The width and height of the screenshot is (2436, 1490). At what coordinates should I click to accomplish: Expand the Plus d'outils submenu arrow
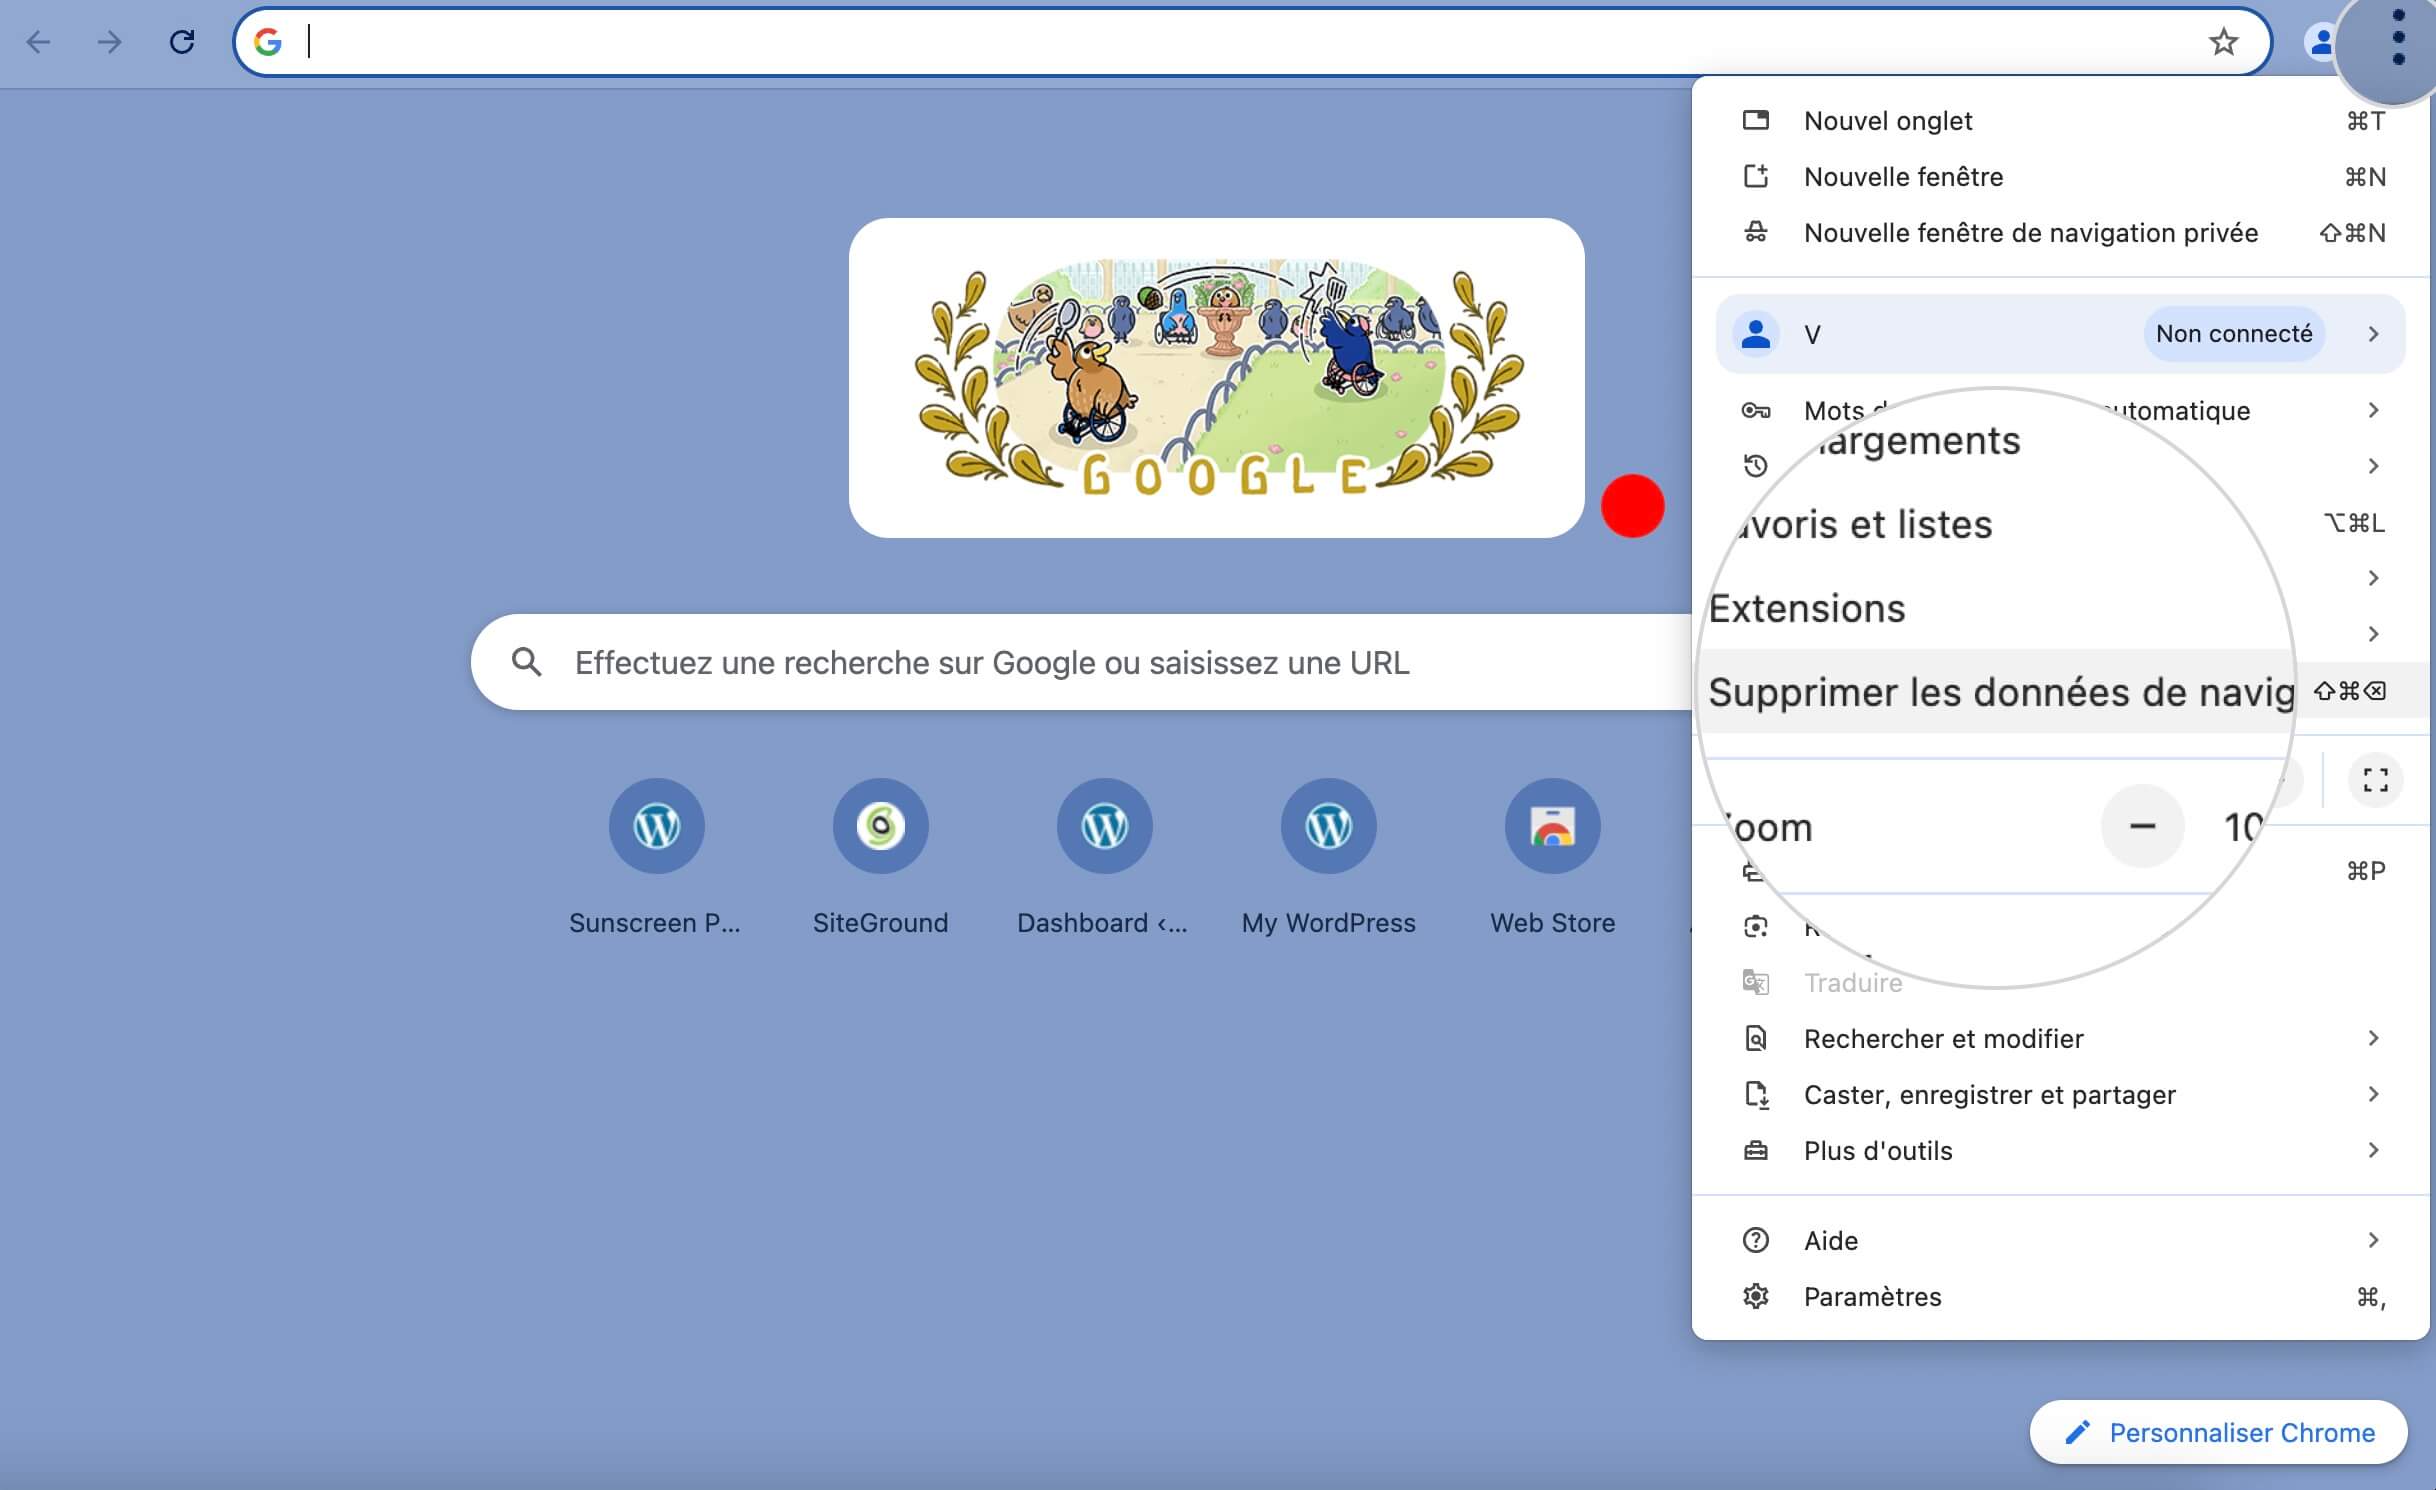click(x=2373, y=1151)
